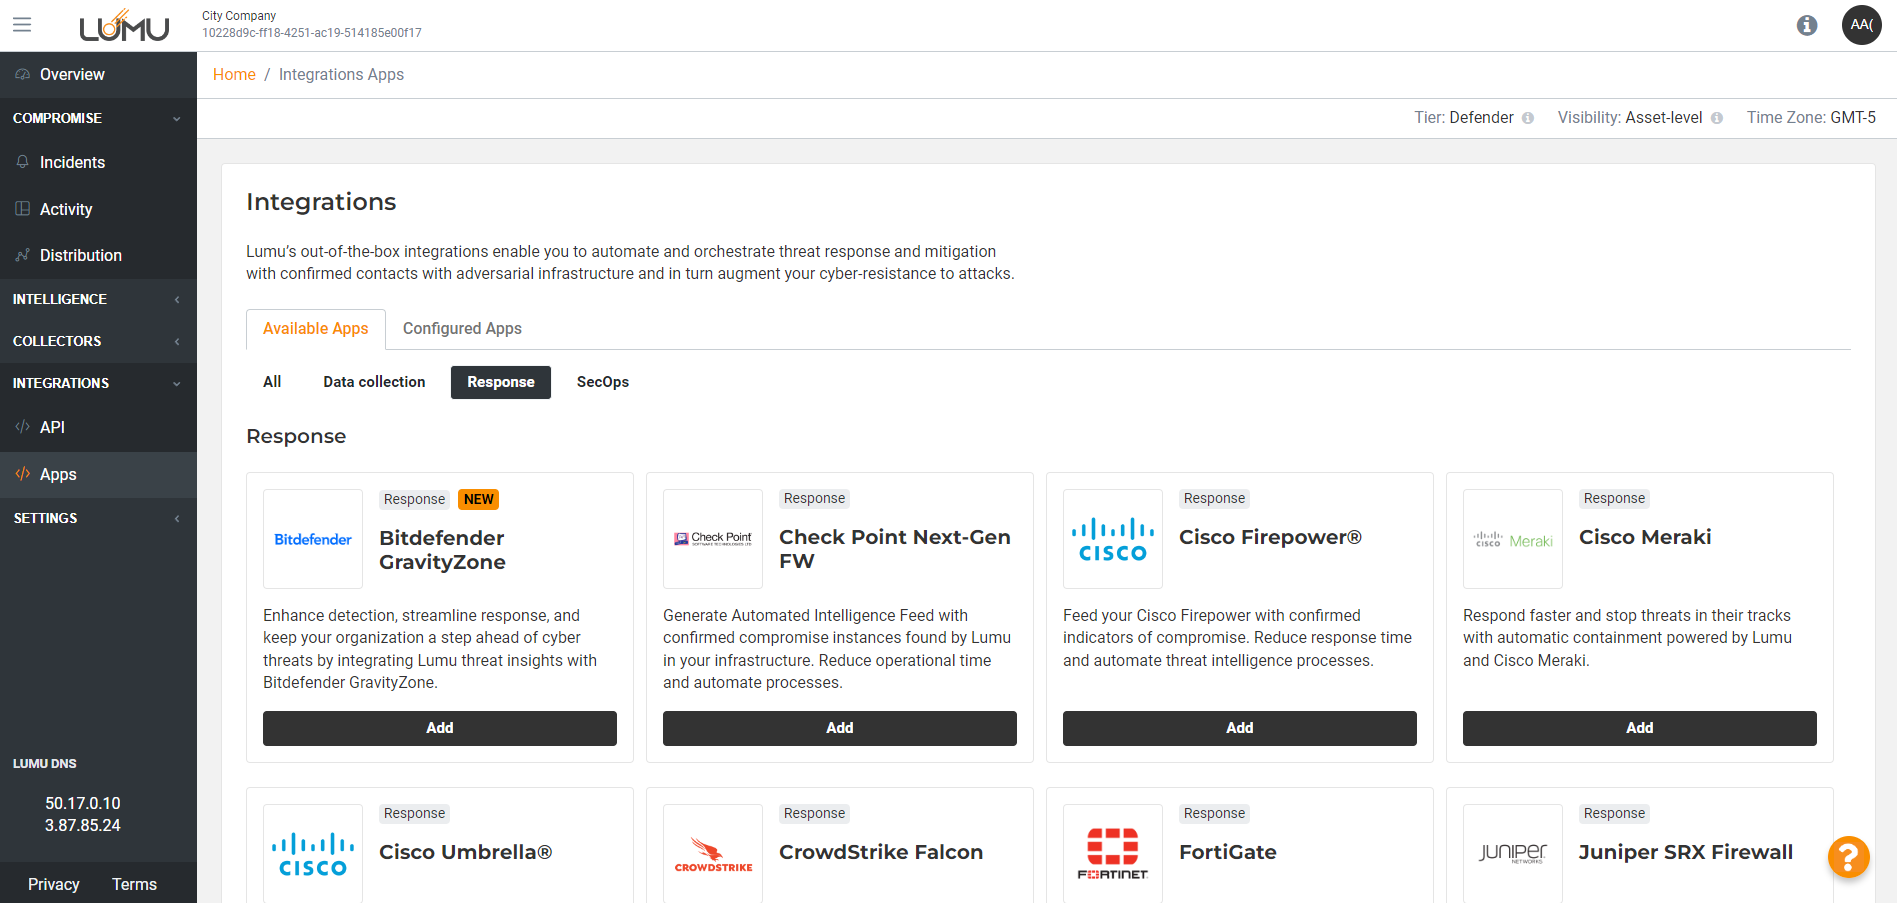Open Incidents in the sidebar
Image resolution: width=1897 pixels, height=903 pixels.
pyautogui.click(x=72, y=162)
